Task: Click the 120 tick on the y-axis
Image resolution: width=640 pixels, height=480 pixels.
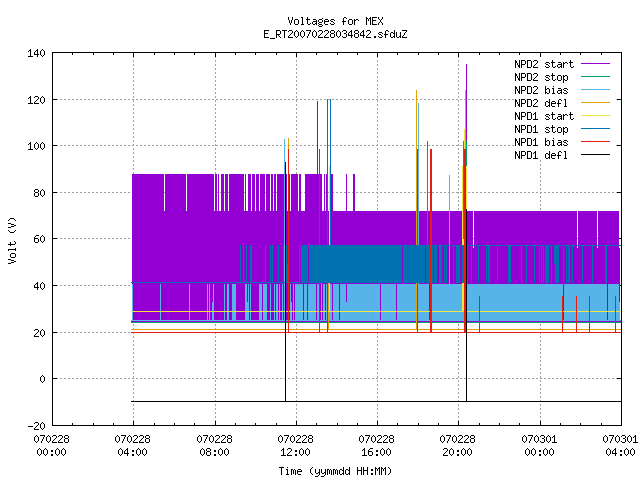Action: [x=36, y=100]
